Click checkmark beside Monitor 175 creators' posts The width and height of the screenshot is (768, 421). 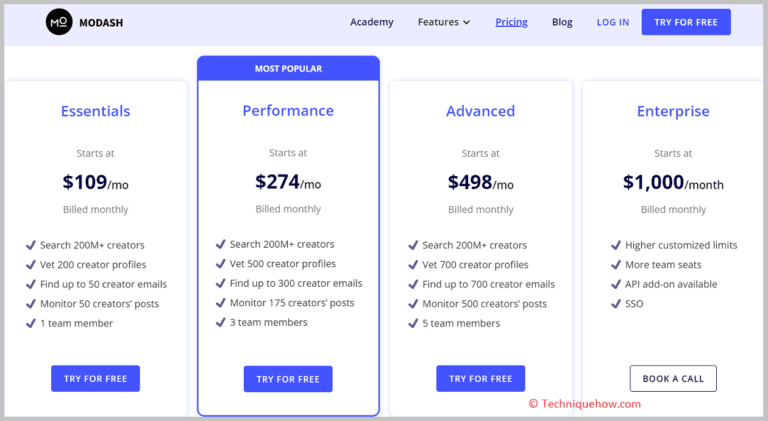tap(220, 303)
